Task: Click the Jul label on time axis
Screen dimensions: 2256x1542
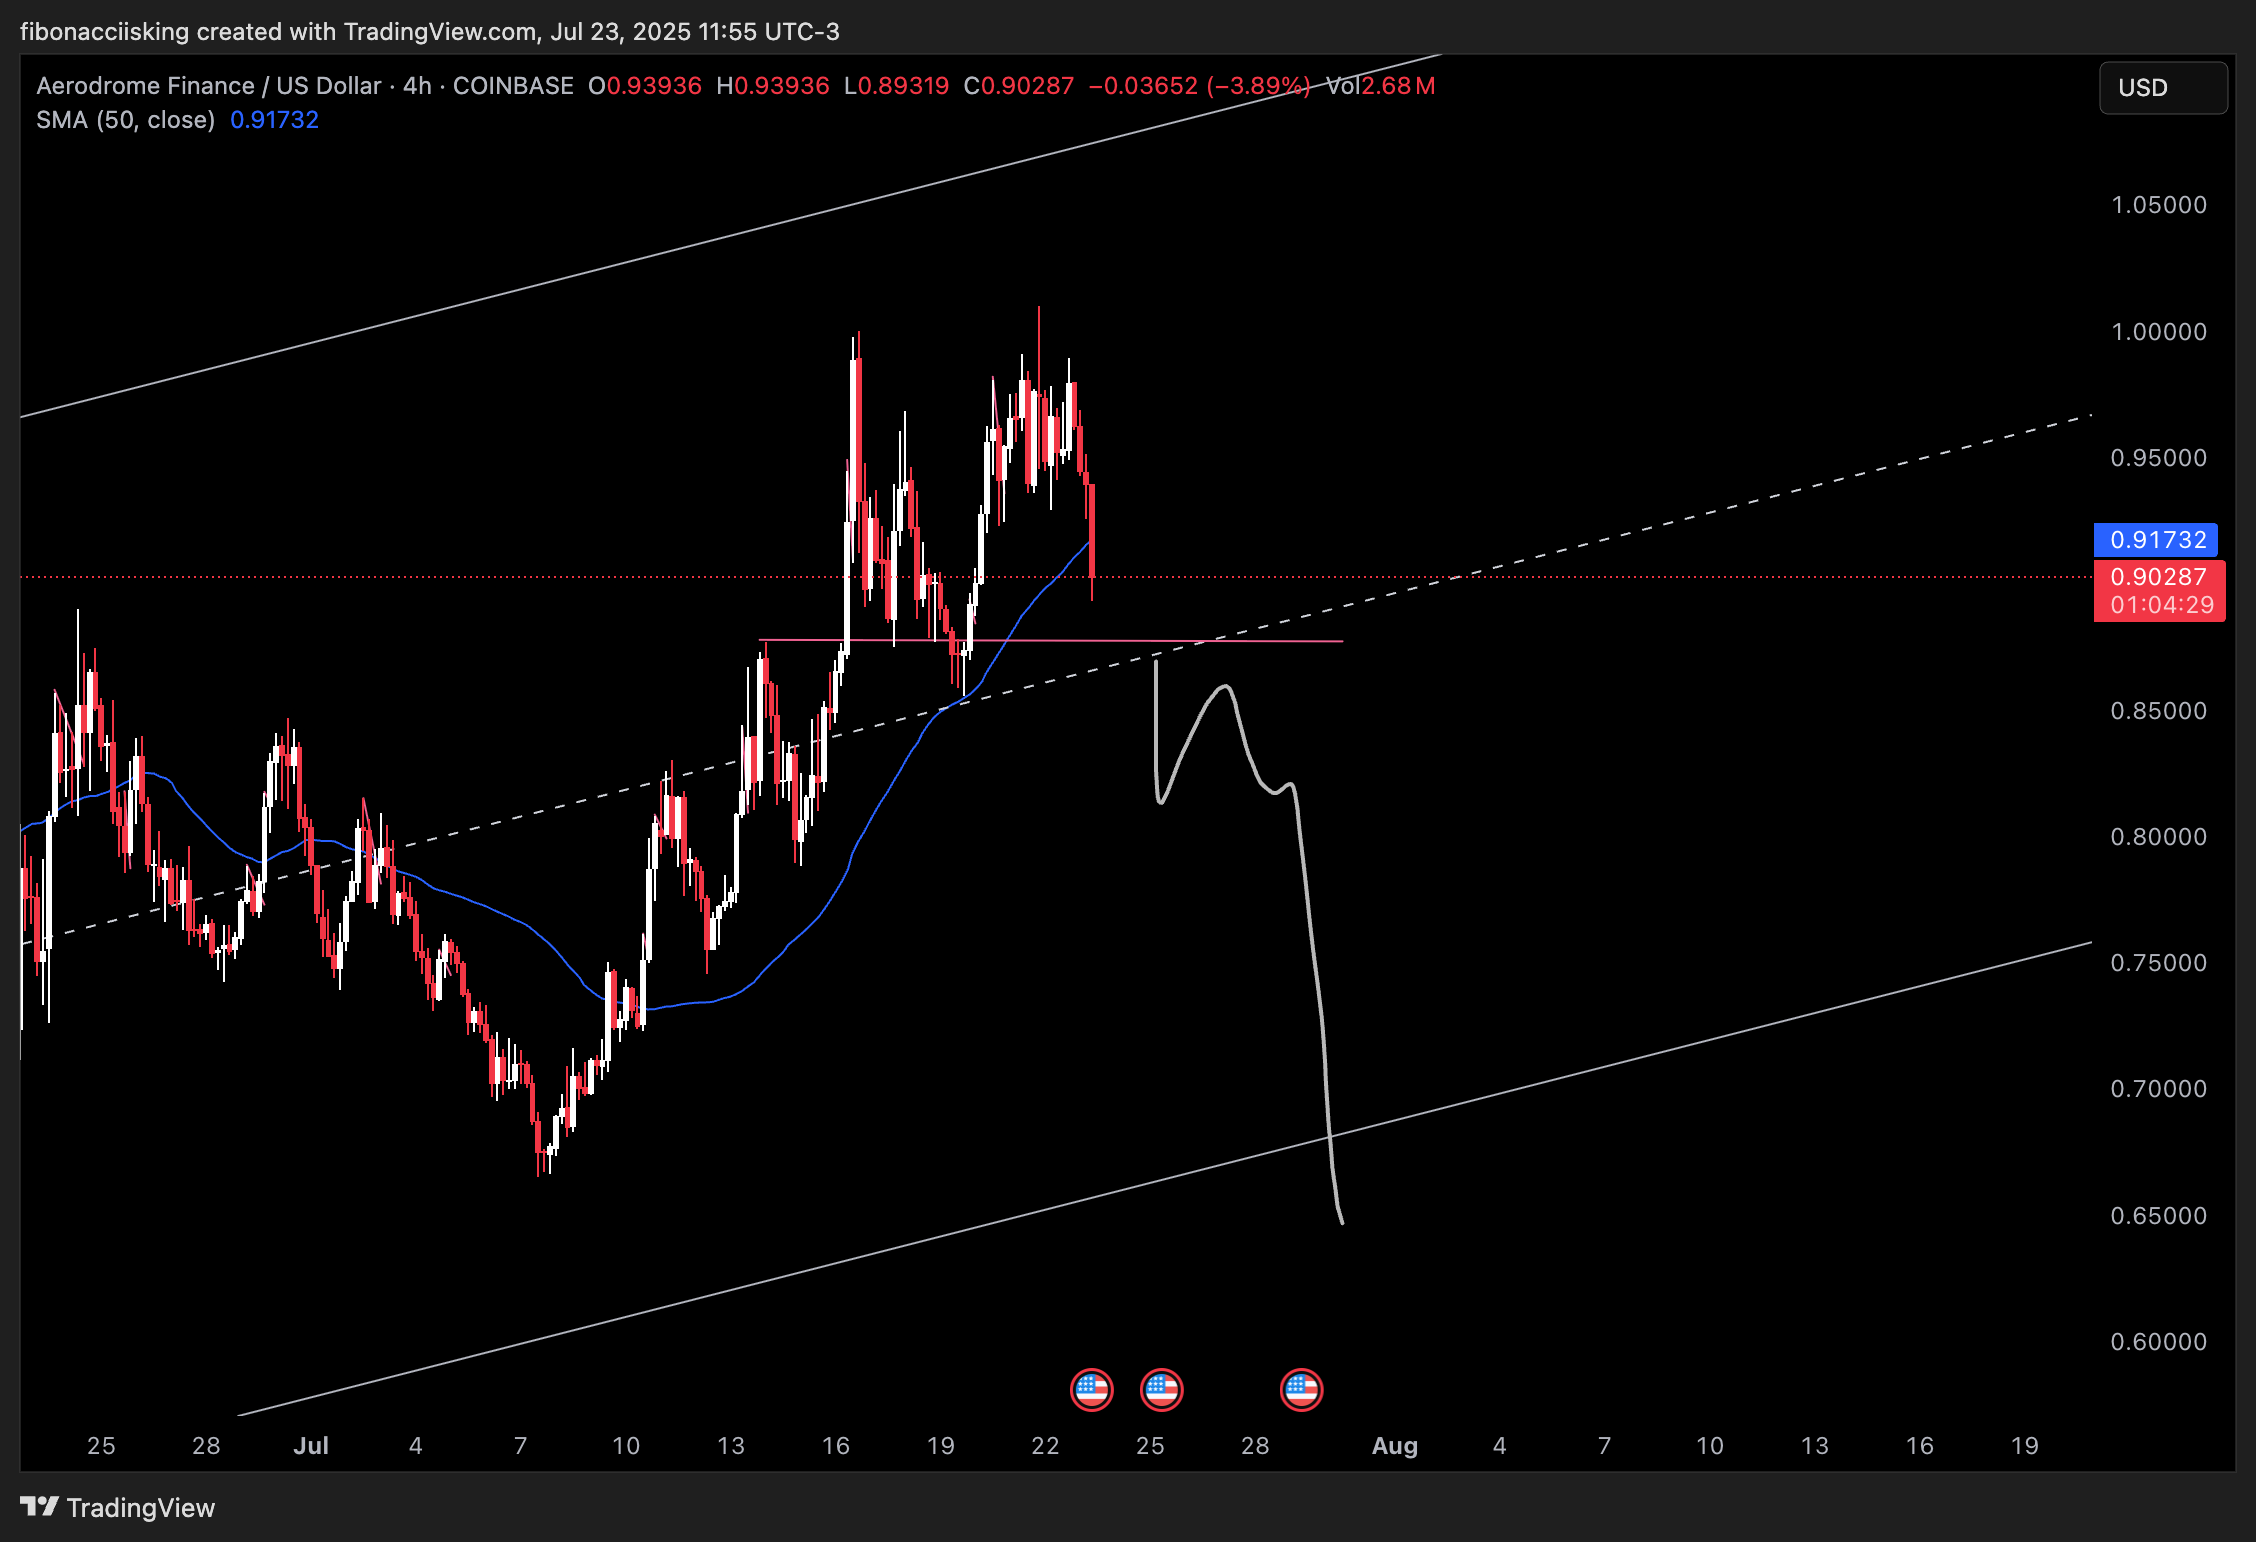Action: click(x=311, y=1446)
